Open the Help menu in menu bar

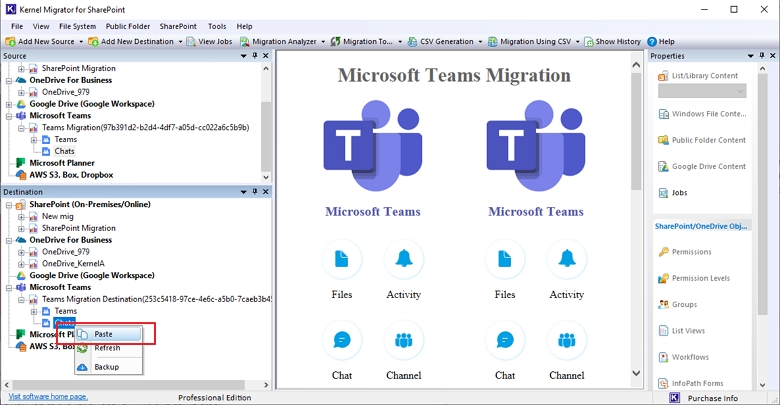pyautogui.click(x=244, y=26)
